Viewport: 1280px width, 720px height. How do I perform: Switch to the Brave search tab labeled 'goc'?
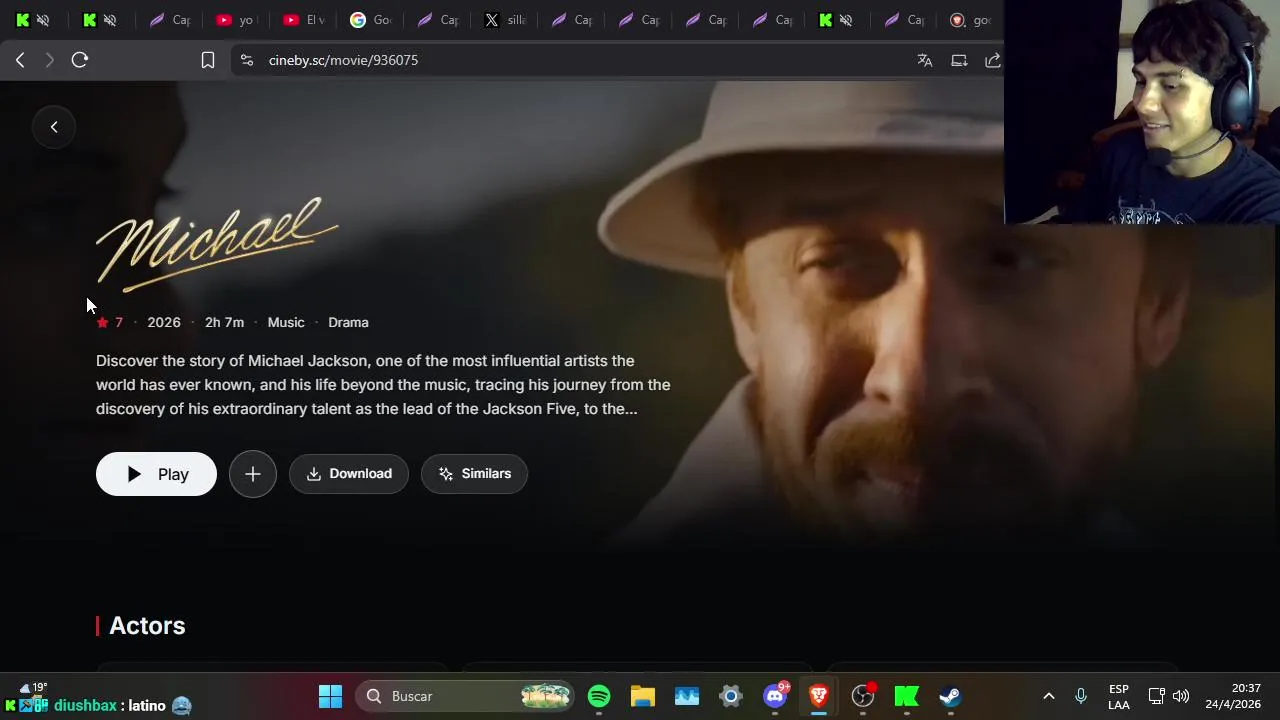tap(970, 20)
